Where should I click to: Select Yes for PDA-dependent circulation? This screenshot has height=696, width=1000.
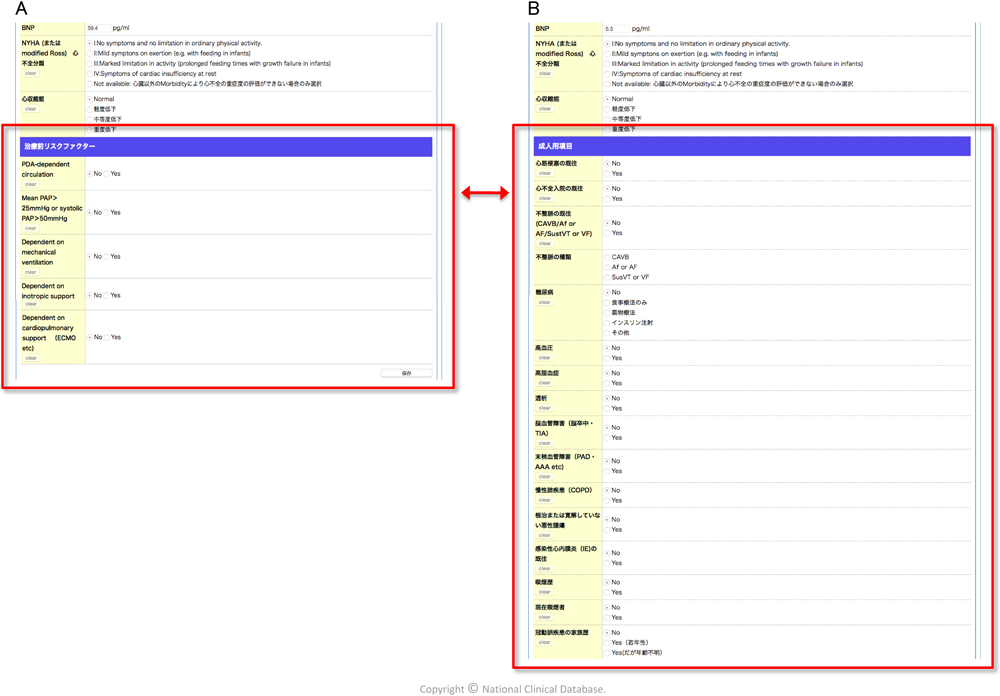pos(107,174)
